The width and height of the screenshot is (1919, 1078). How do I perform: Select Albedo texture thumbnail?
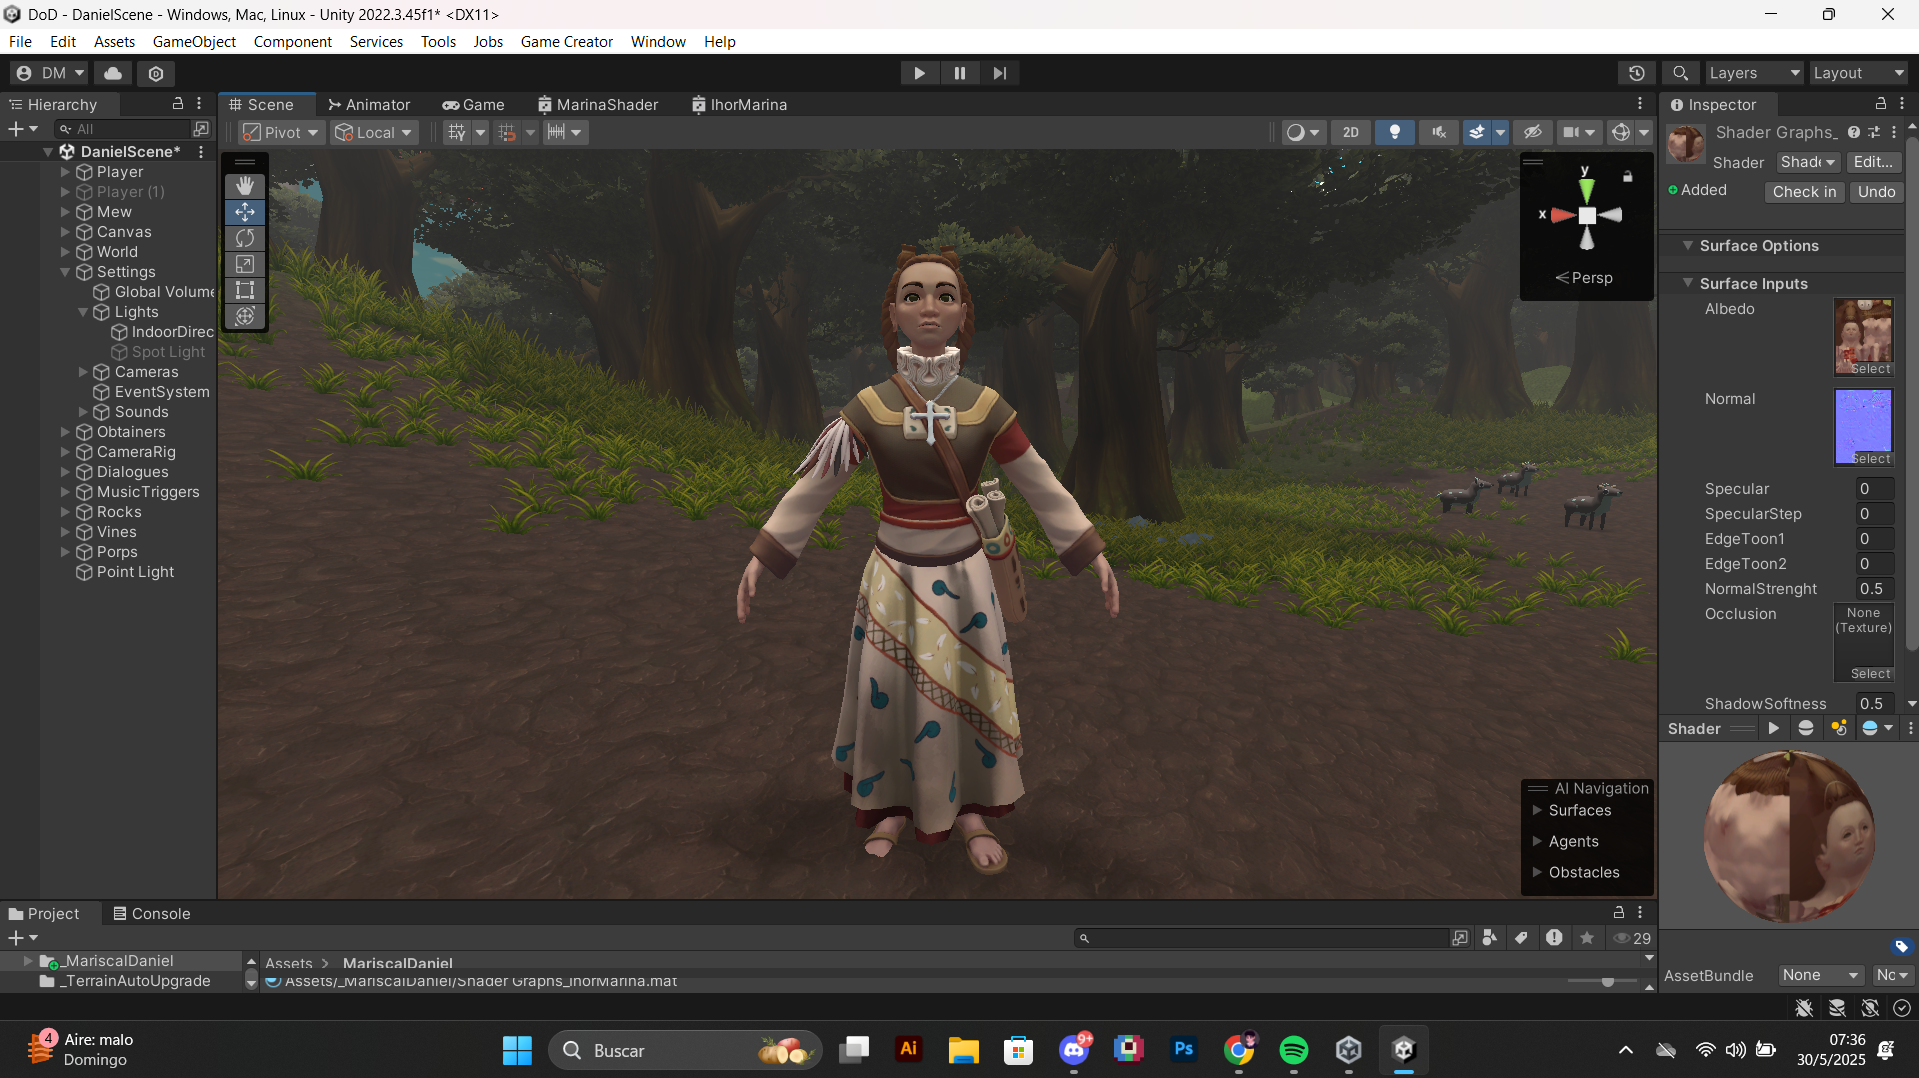1863,337
